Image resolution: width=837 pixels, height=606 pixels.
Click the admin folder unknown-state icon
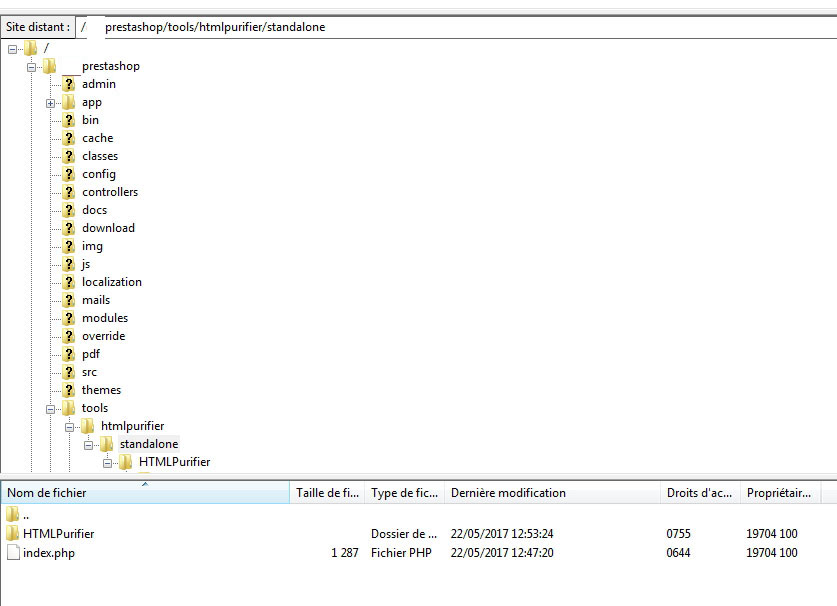coord(68,84)
